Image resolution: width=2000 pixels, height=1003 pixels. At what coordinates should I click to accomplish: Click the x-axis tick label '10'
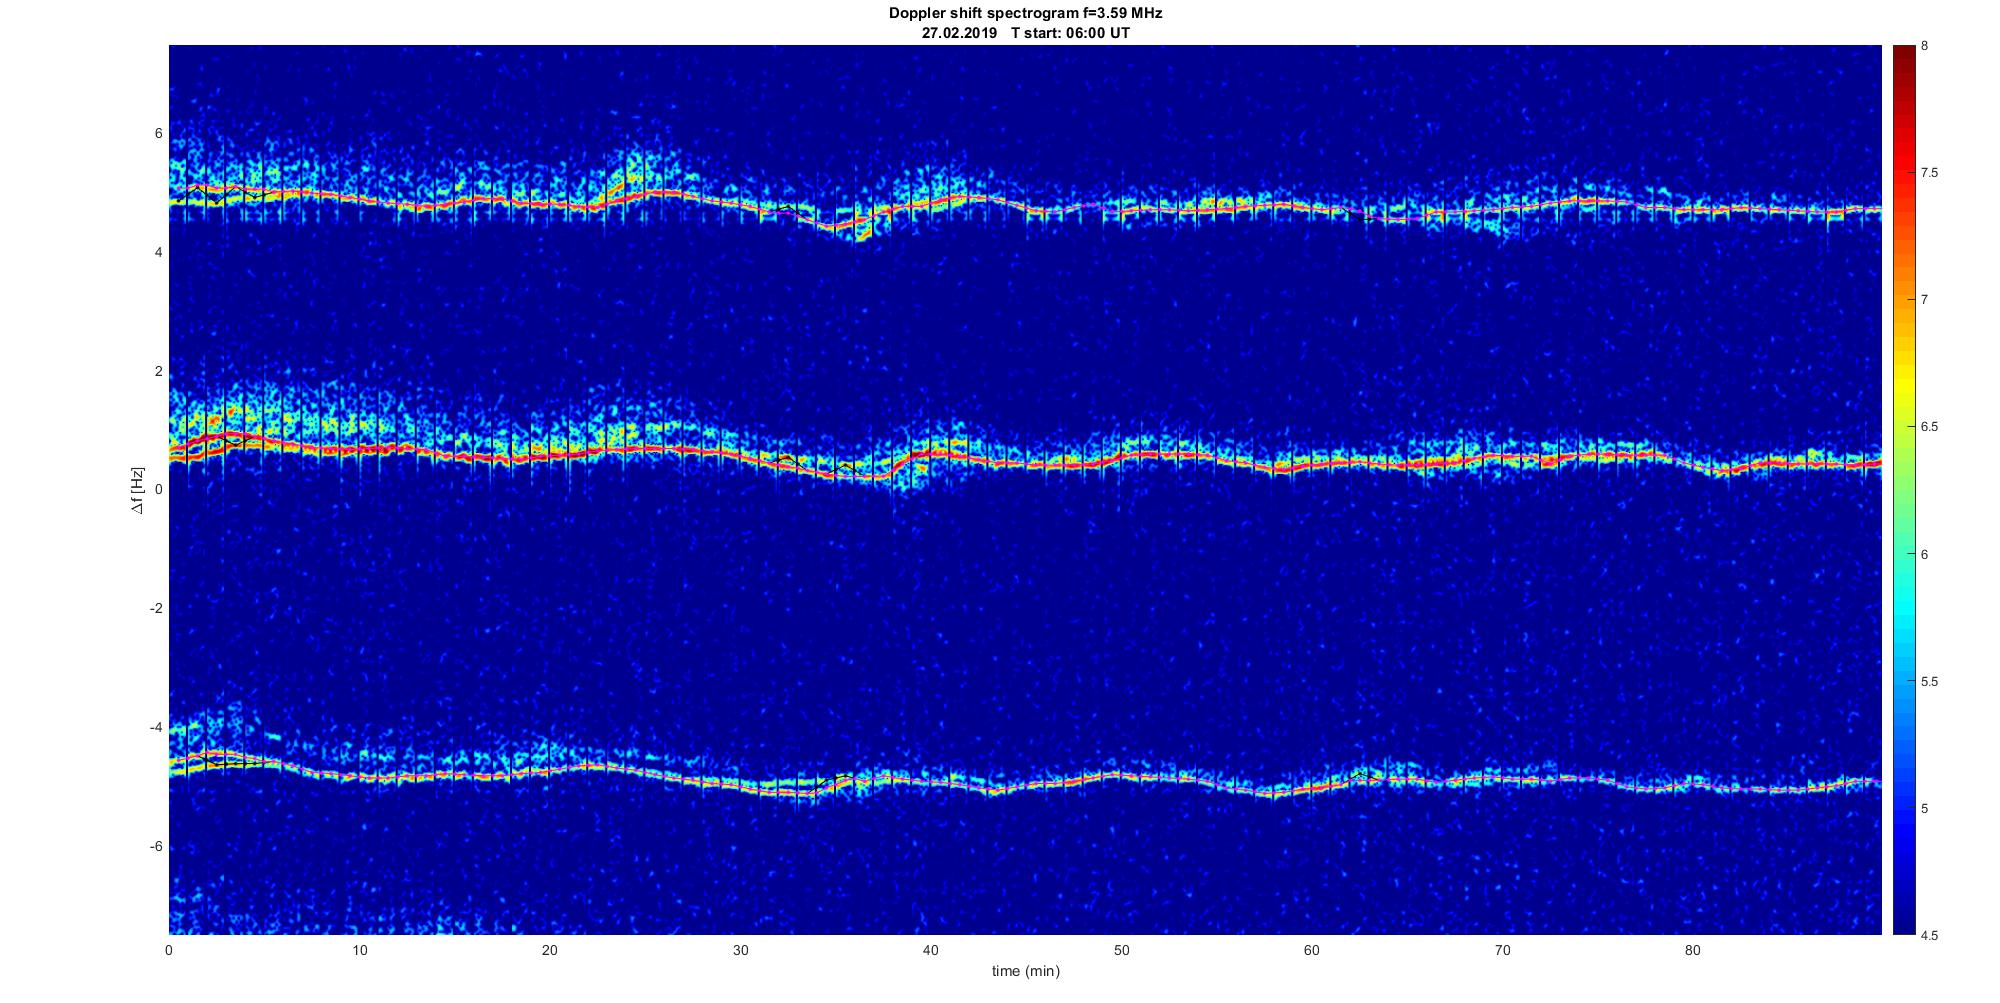click(x=359, y=950)
